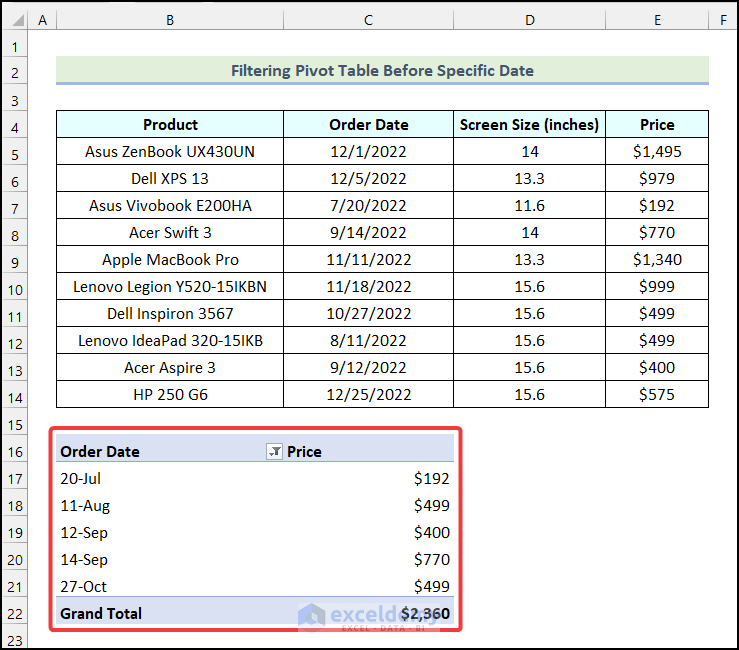
Task: Select column E header
Action: 657,20
